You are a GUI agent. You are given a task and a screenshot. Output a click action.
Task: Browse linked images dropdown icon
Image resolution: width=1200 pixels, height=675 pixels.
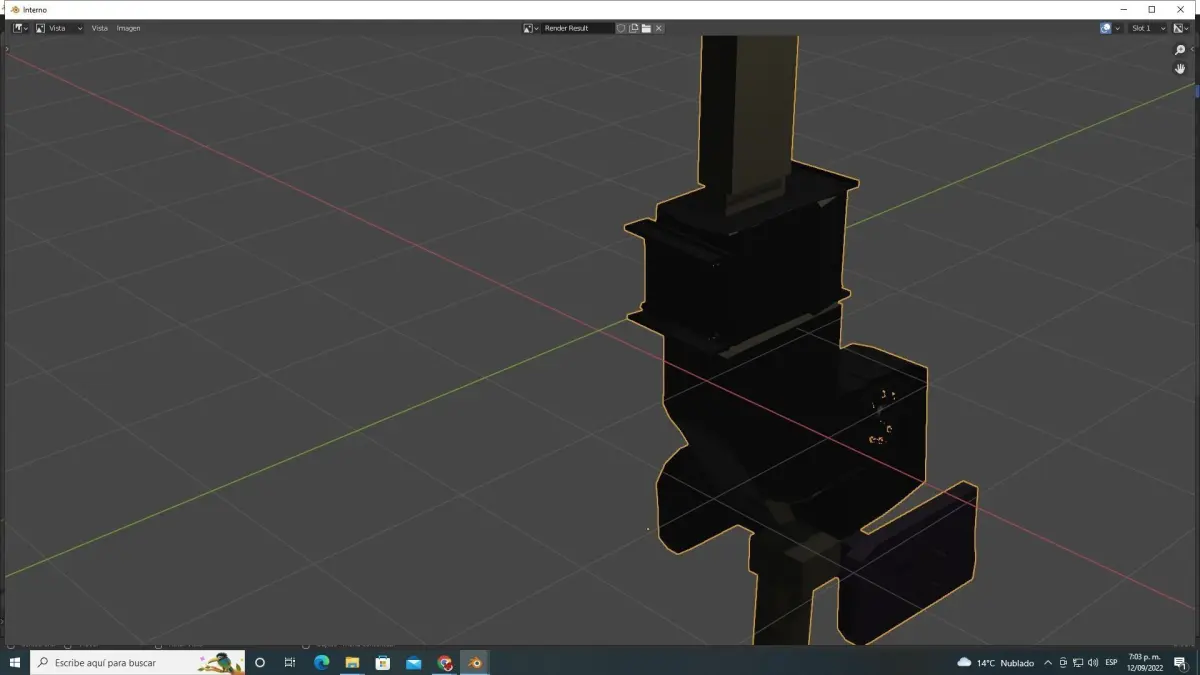coord(531,28)
